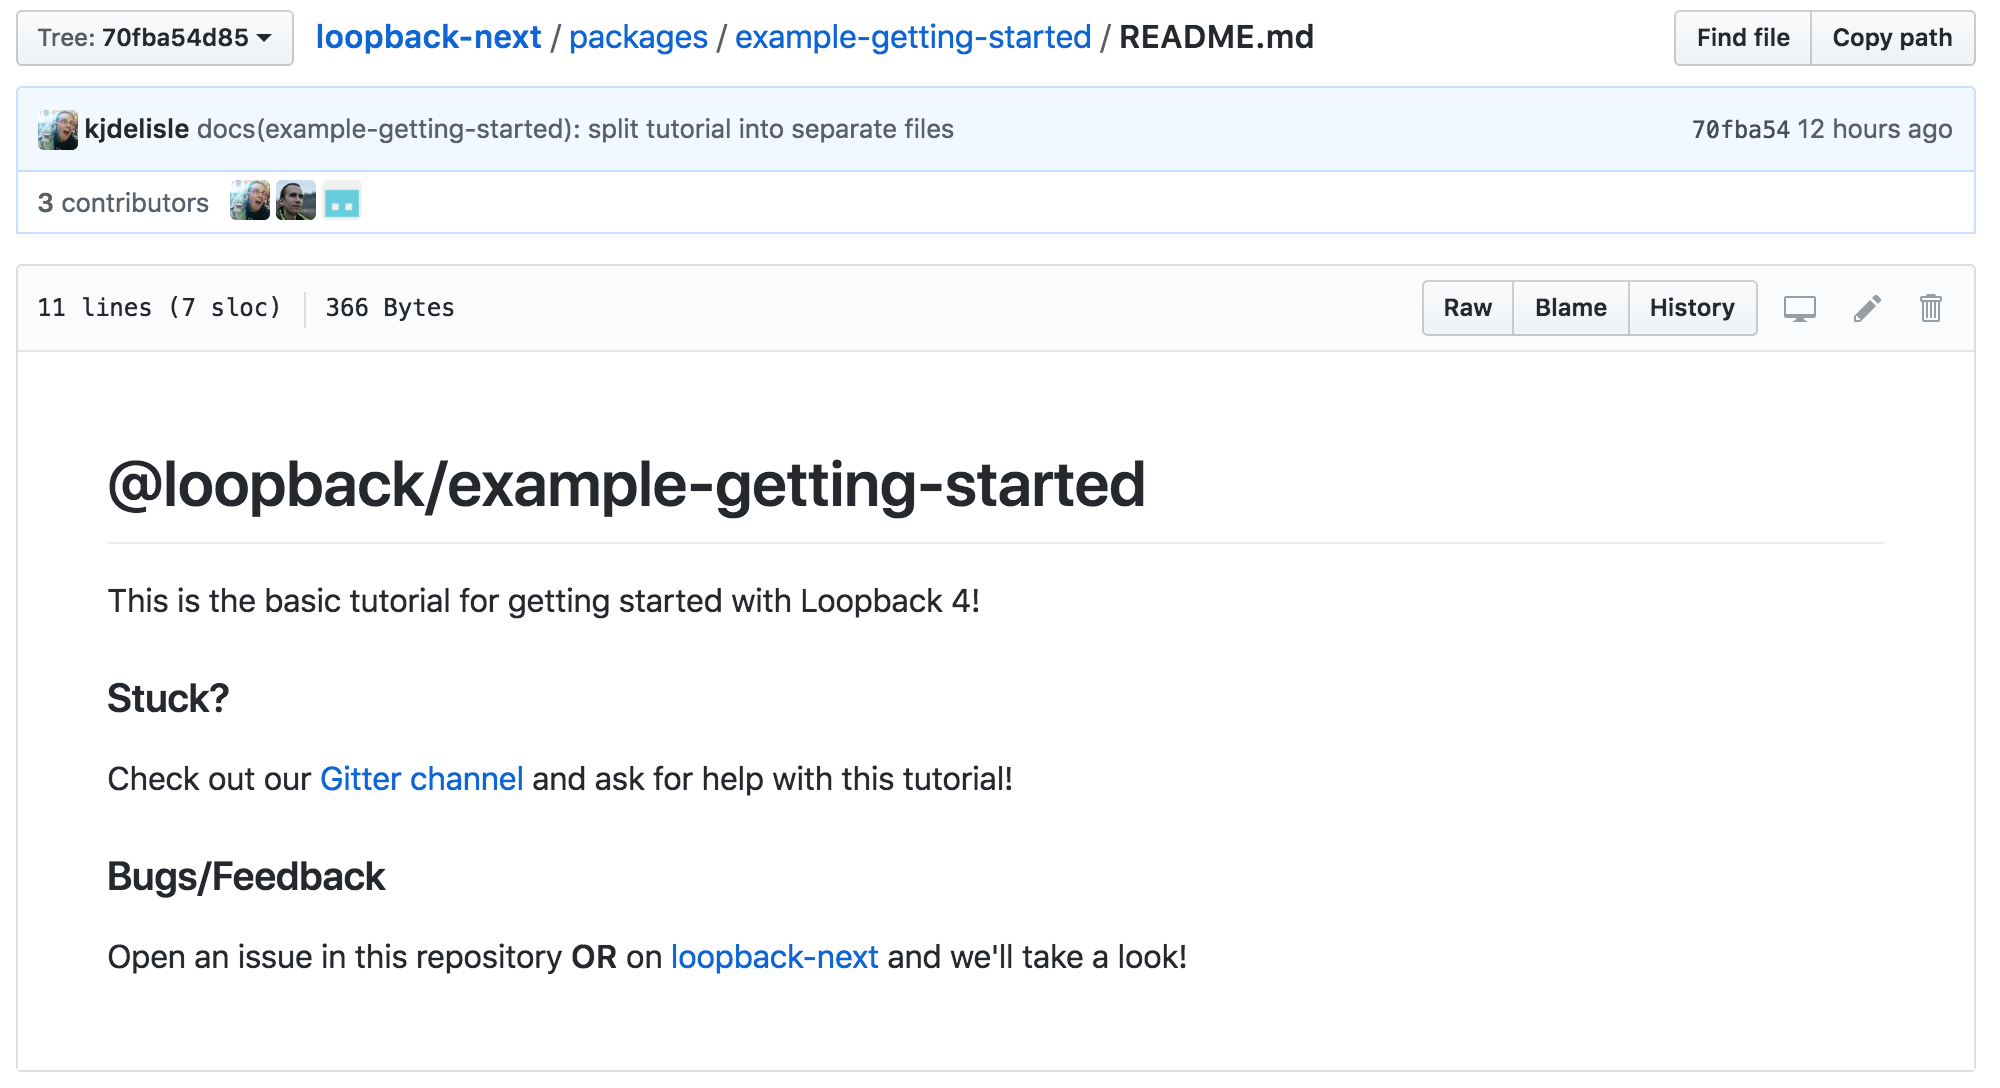Click kjdelisle's avatar in commit bar
Screen dimensions: 2000x1088
58,130
